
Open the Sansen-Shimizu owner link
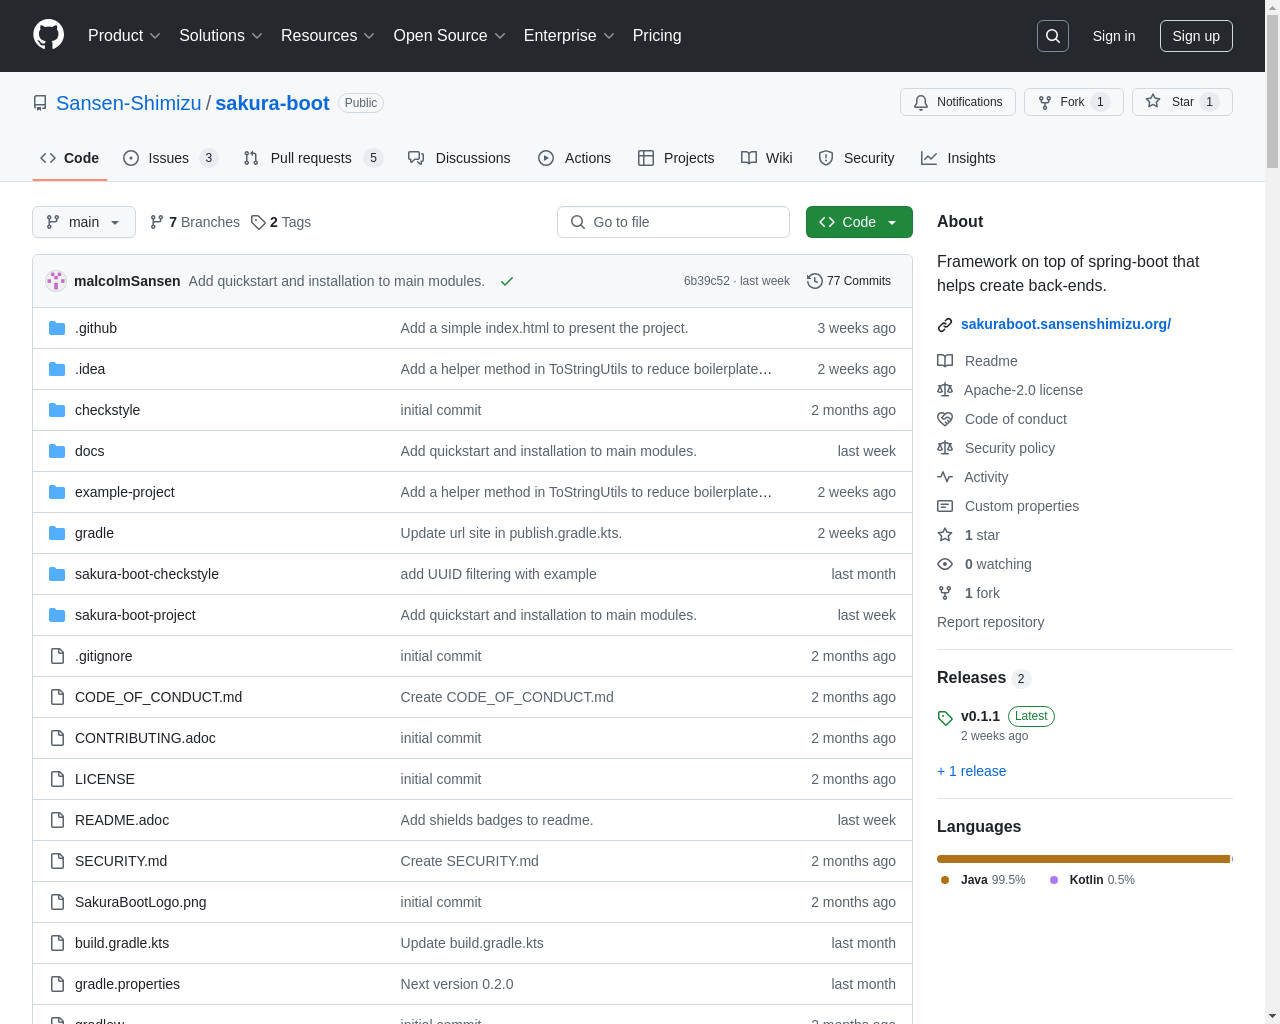click(129, 103)
